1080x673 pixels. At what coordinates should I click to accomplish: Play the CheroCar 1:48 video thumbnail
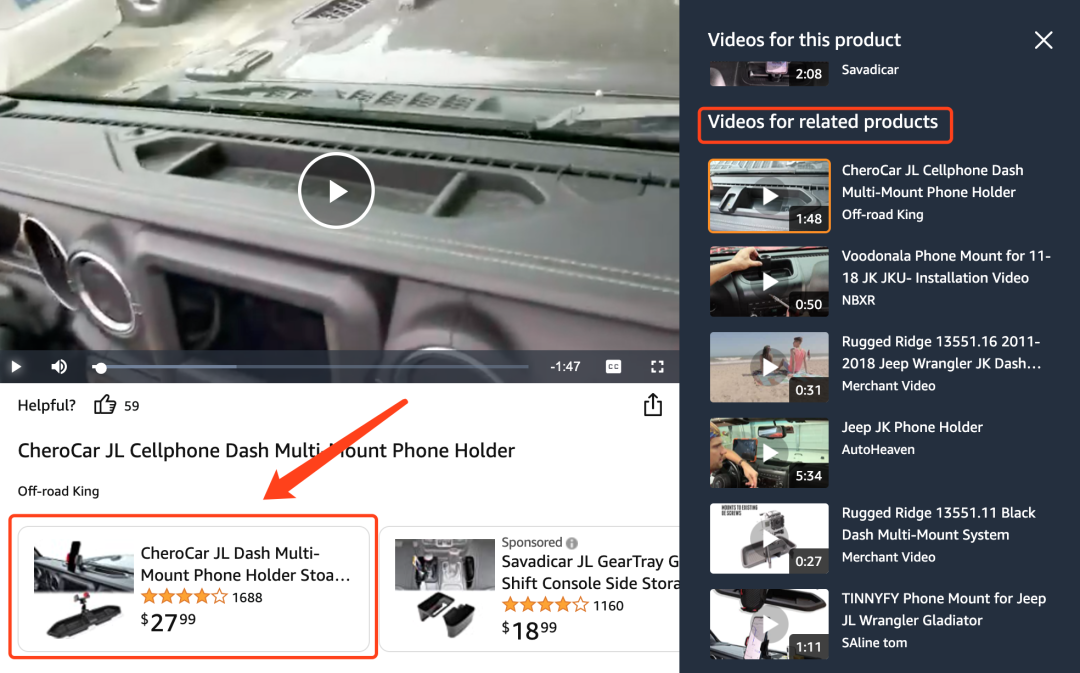pos(769,196)
